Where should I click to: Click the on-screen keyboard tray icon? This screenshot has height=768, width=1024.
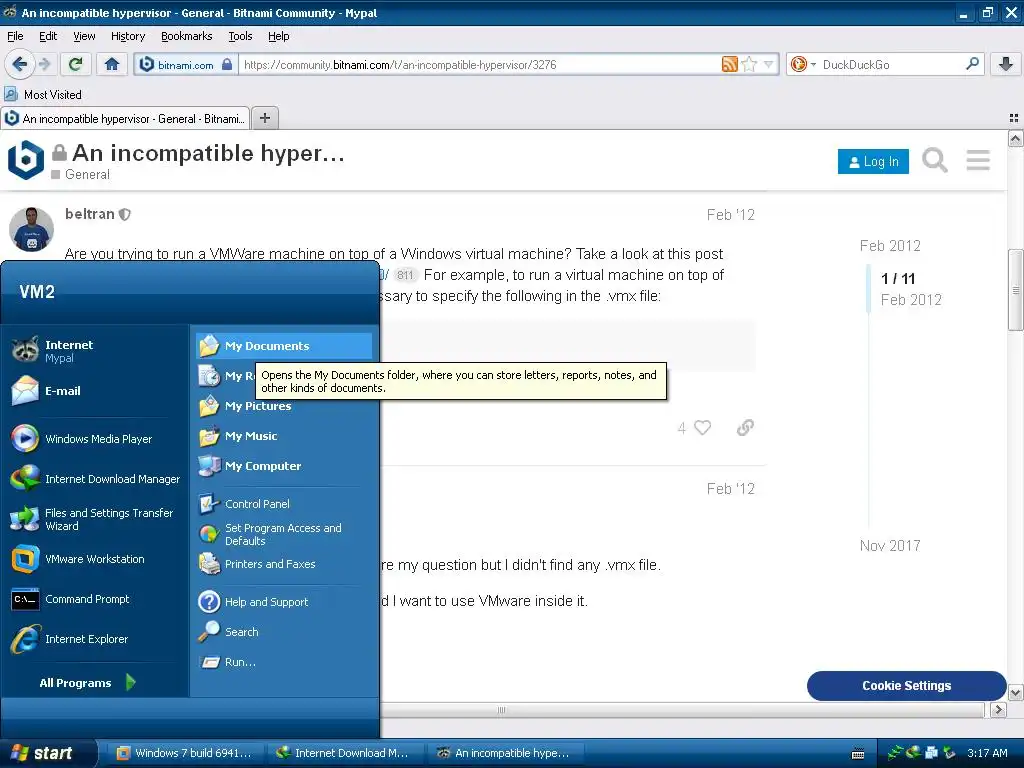pyautogui.click(x=858, y=754)
